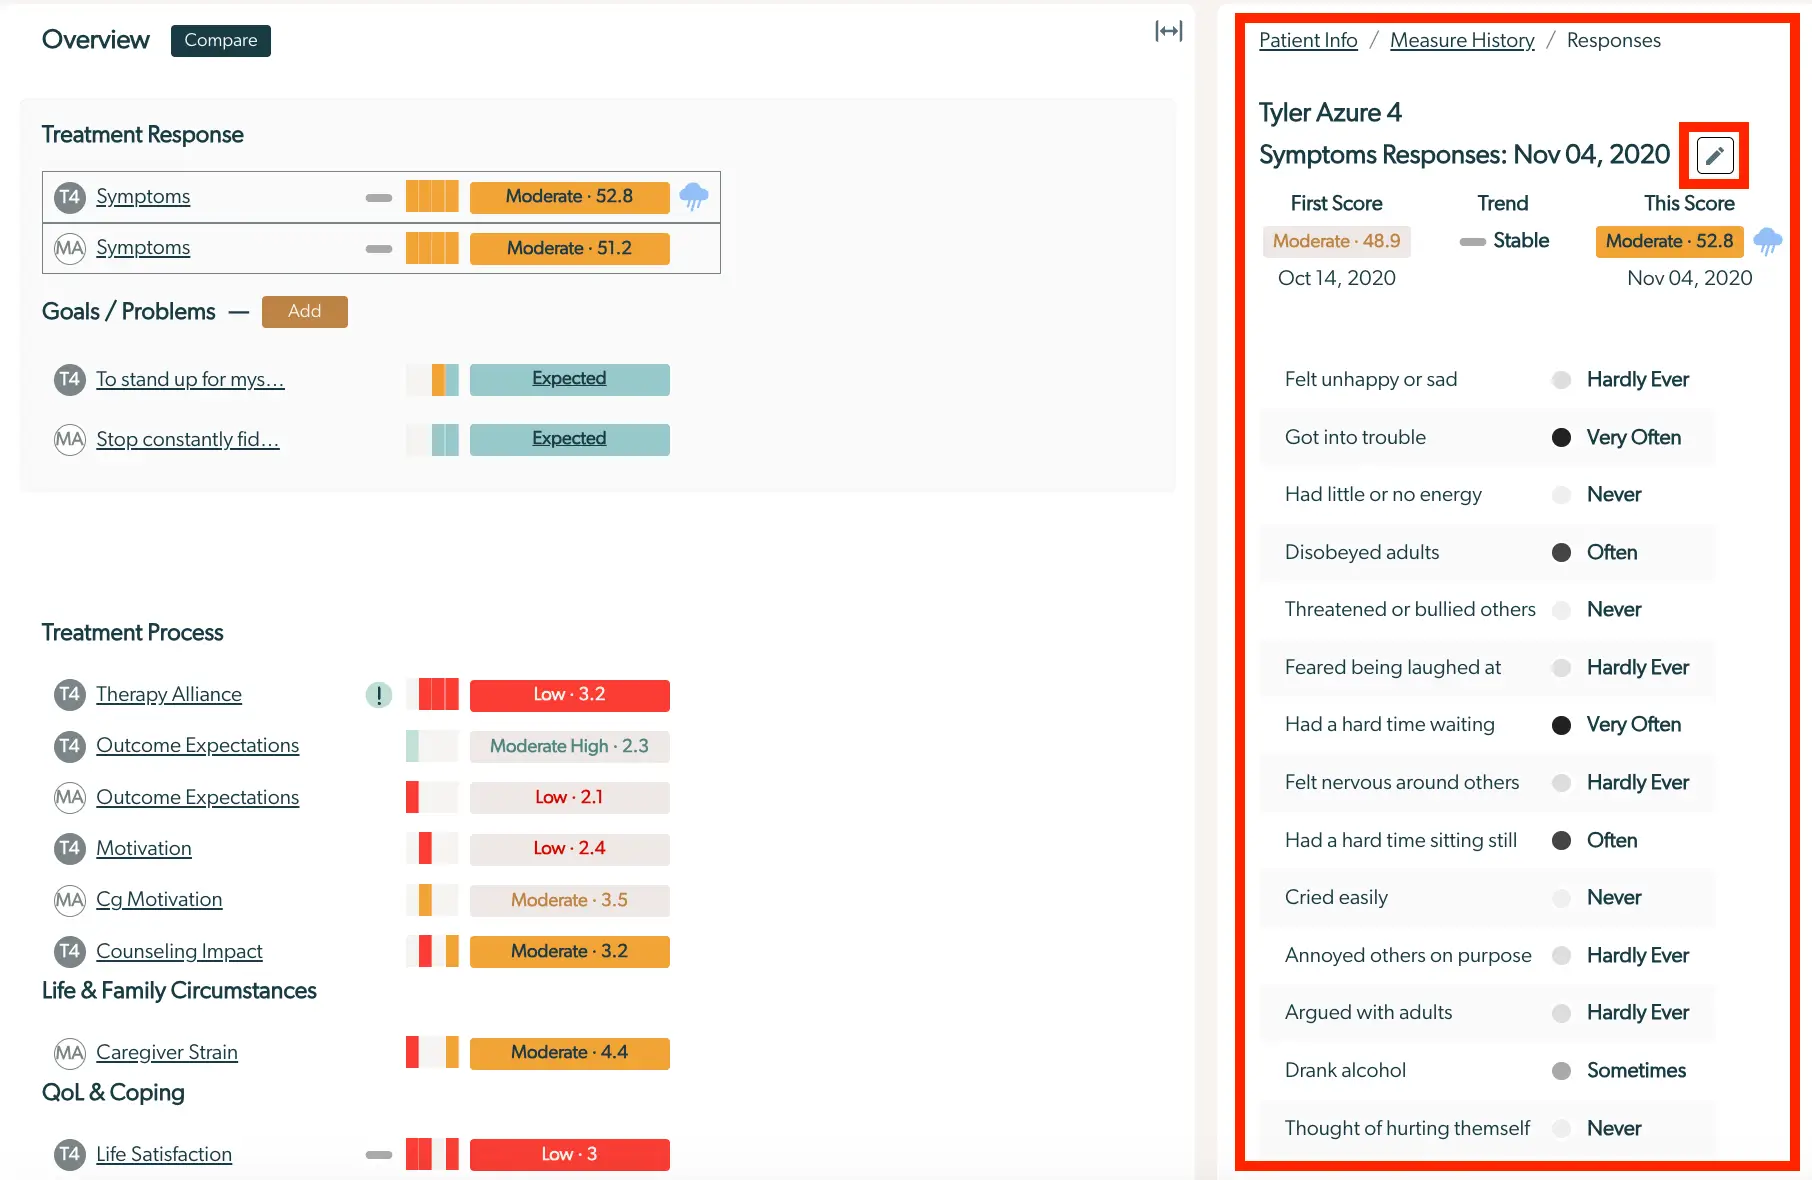Select the Very Often dot for Got into trouble
This screenshot has width=1812, height=1180.
(x=1561, y=437)
